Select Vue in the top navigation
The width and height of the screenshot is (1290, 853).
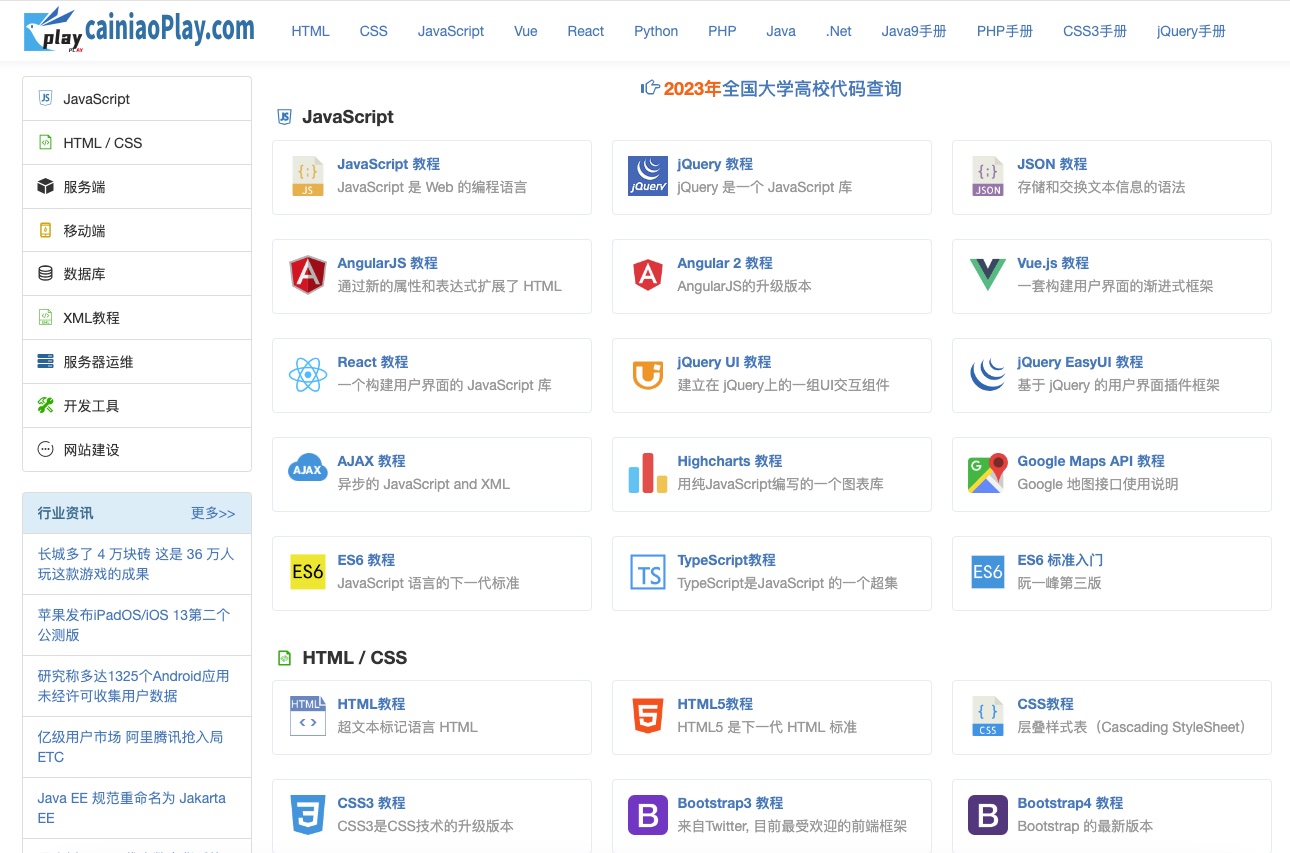pos(526,31)
